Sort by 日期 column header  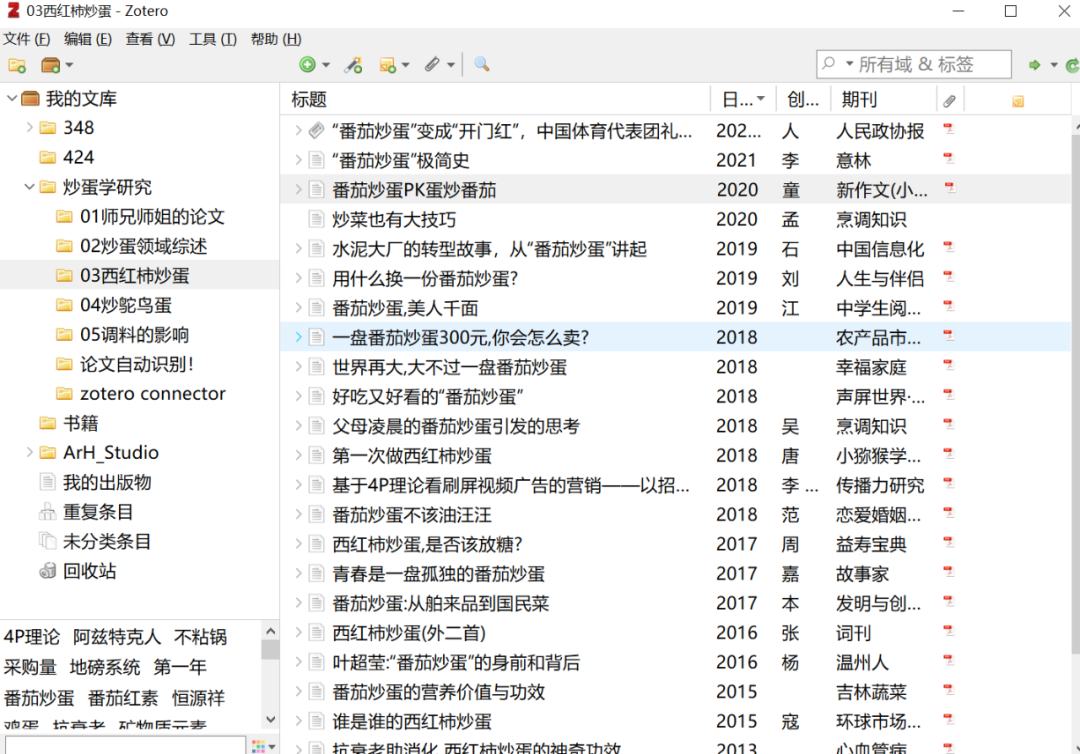(743, 100)
